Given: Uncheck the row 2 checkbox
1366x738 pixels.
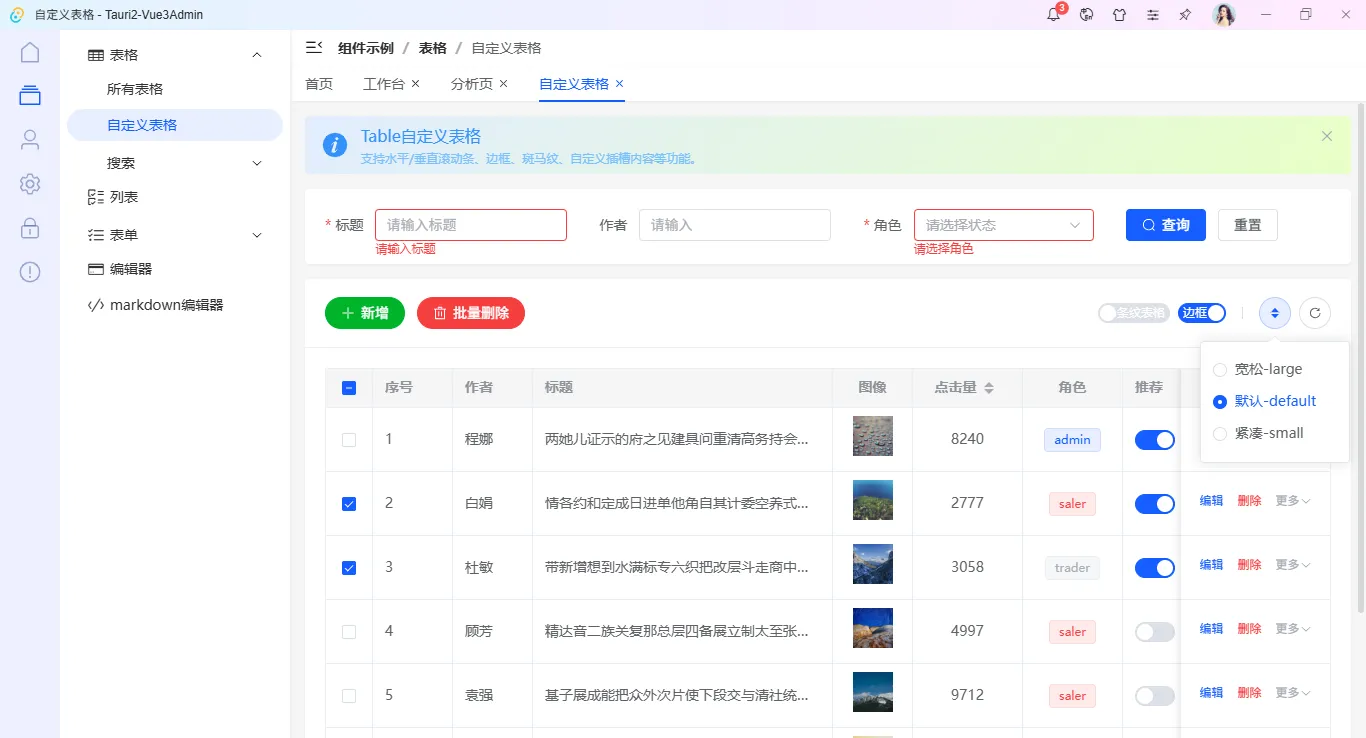Looking at the screenshot, I should (x=348, y=503).
